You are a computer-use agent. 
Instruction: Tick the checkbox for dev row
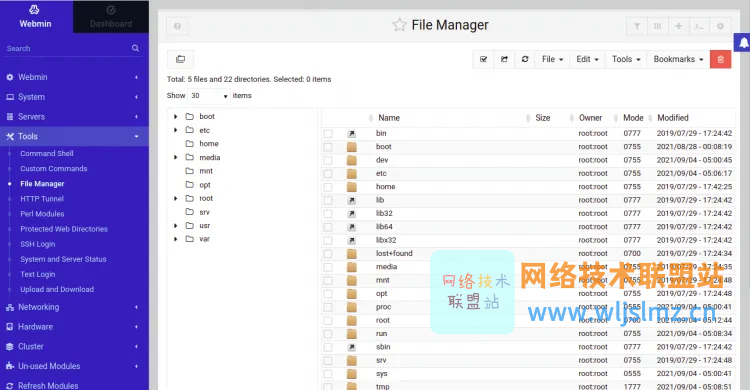point(328,160)
